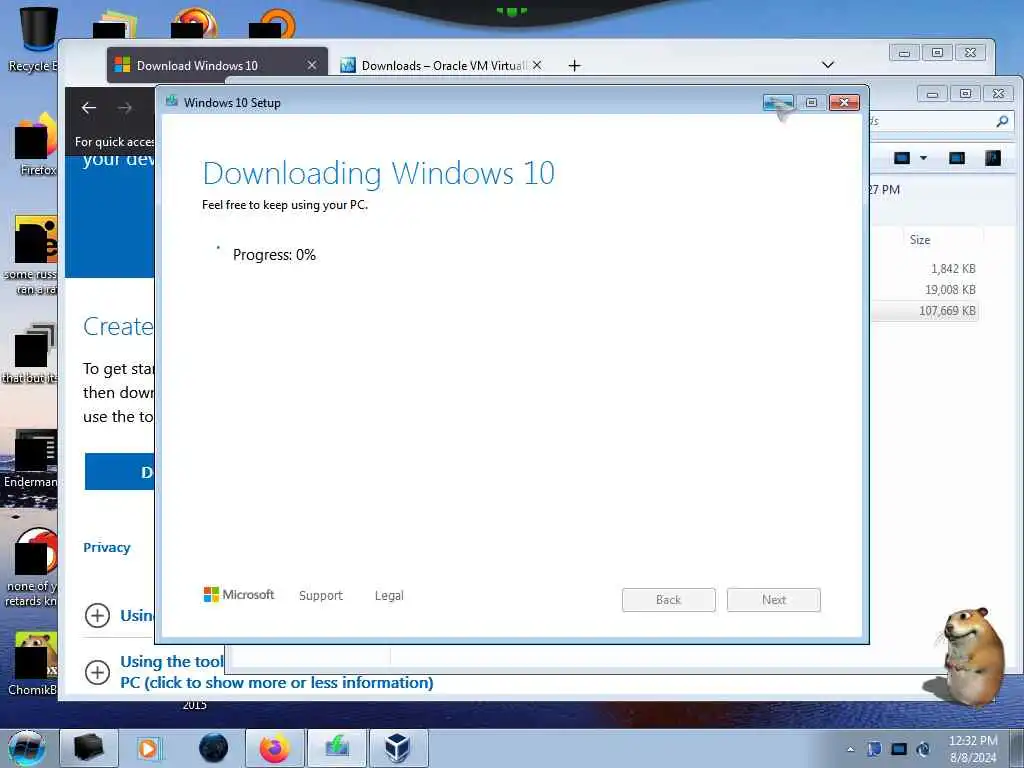Click the blue download button on webpage
Screen dimensions: 1024x768
tap(120, 472)
